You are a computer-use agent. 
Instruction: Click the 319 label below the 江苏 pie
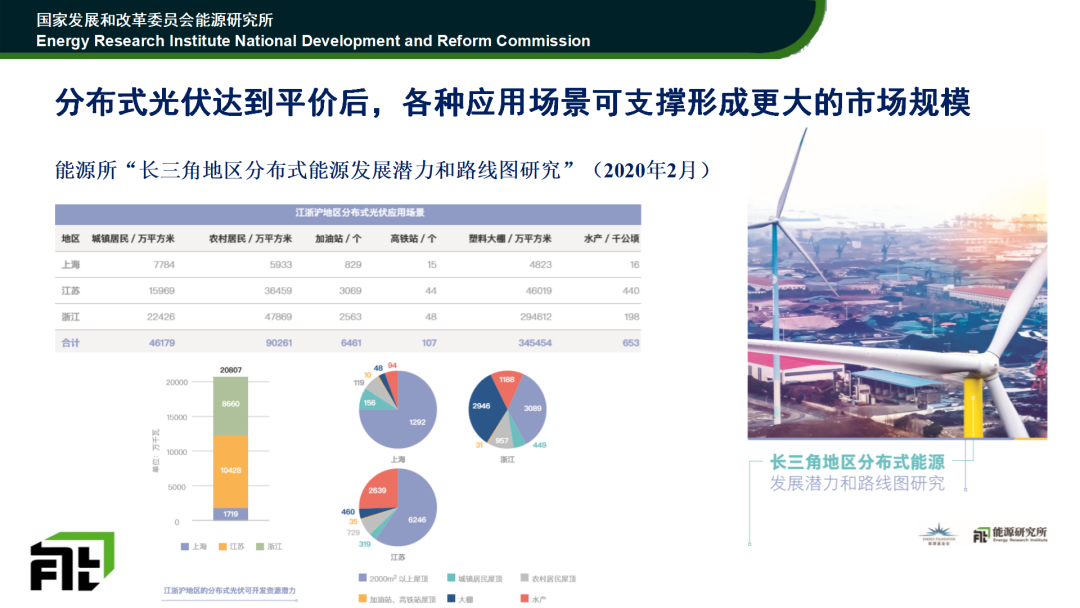364,544
